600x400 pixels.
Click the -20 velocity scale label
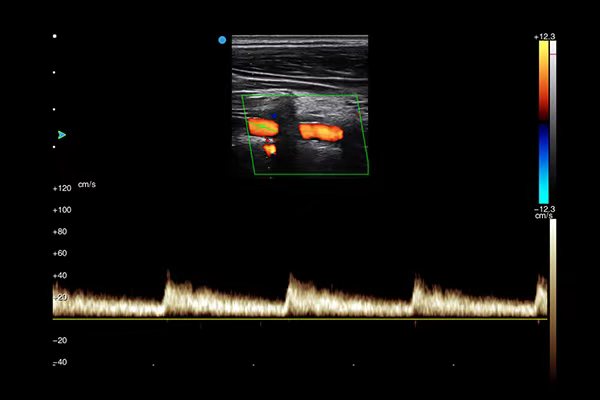click(x=61, y=341)
